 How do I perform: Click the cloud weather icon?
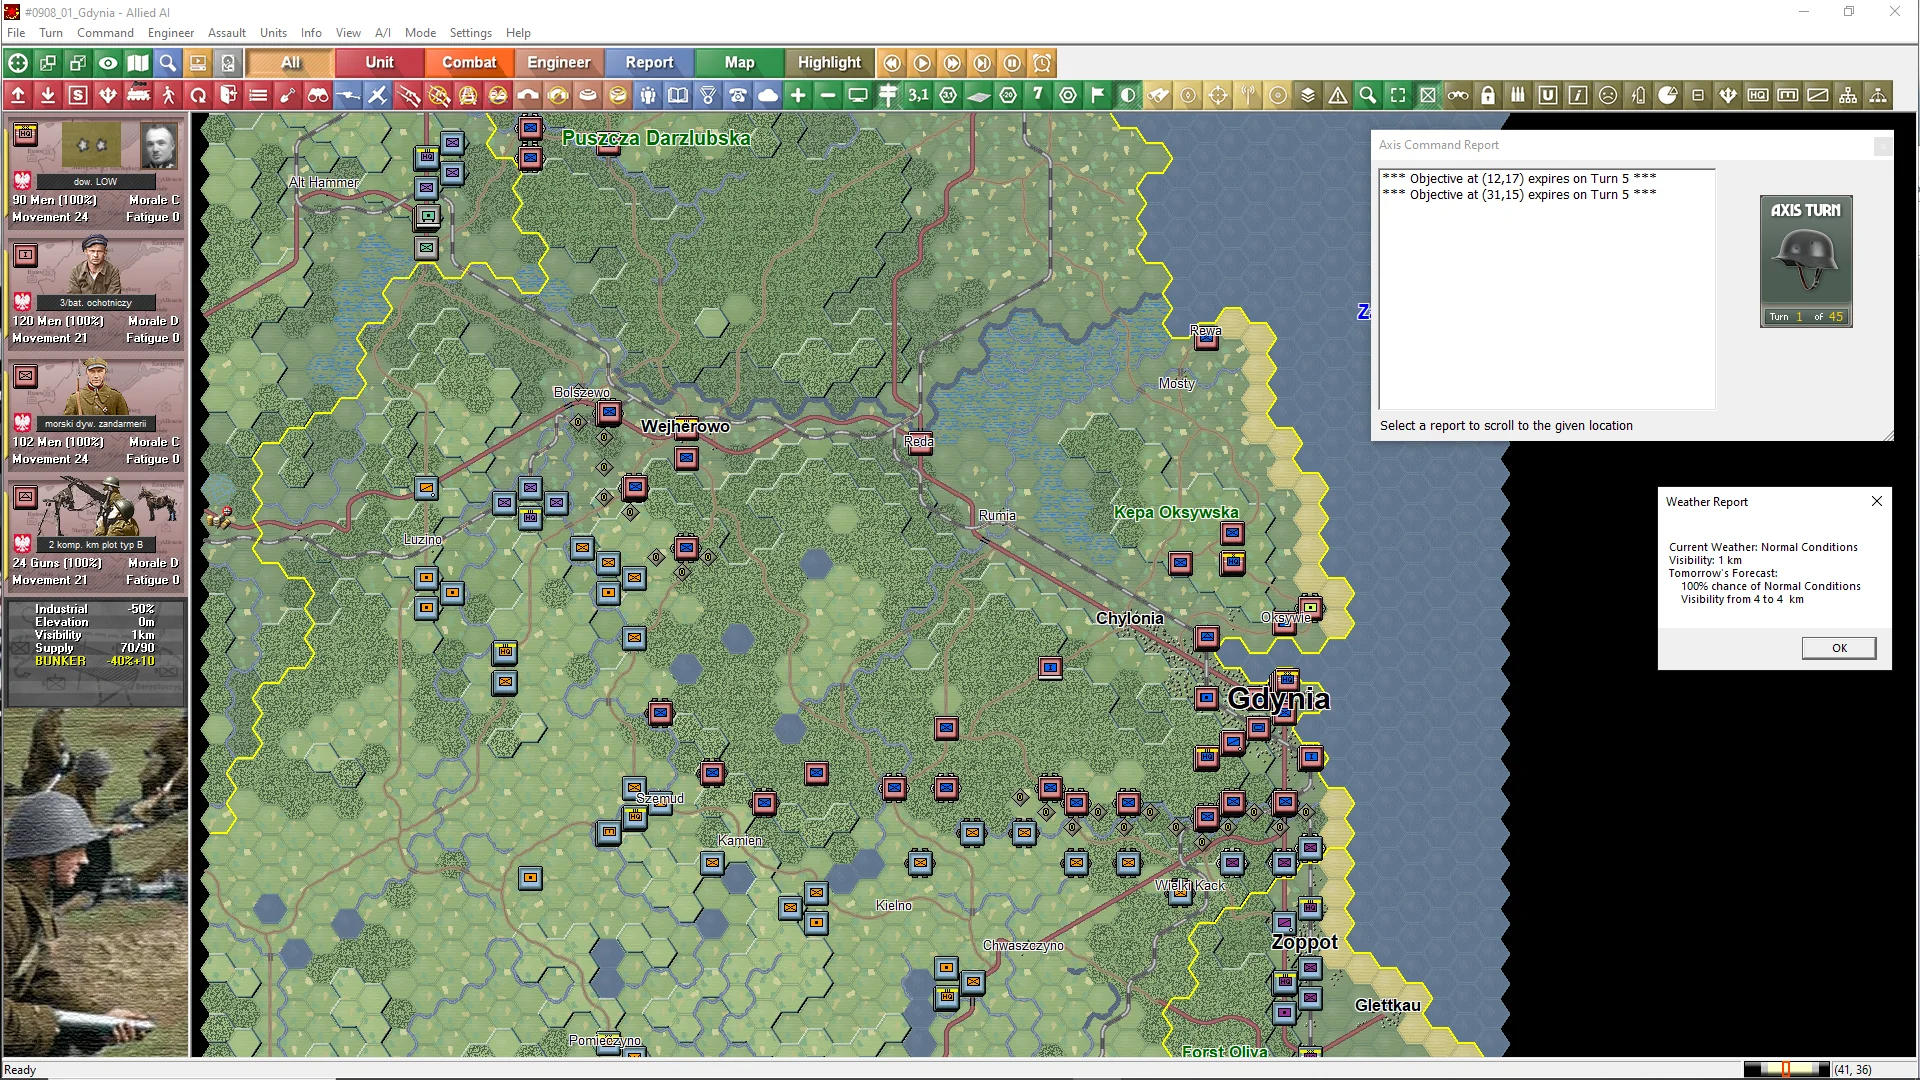[x=768, y=96]
